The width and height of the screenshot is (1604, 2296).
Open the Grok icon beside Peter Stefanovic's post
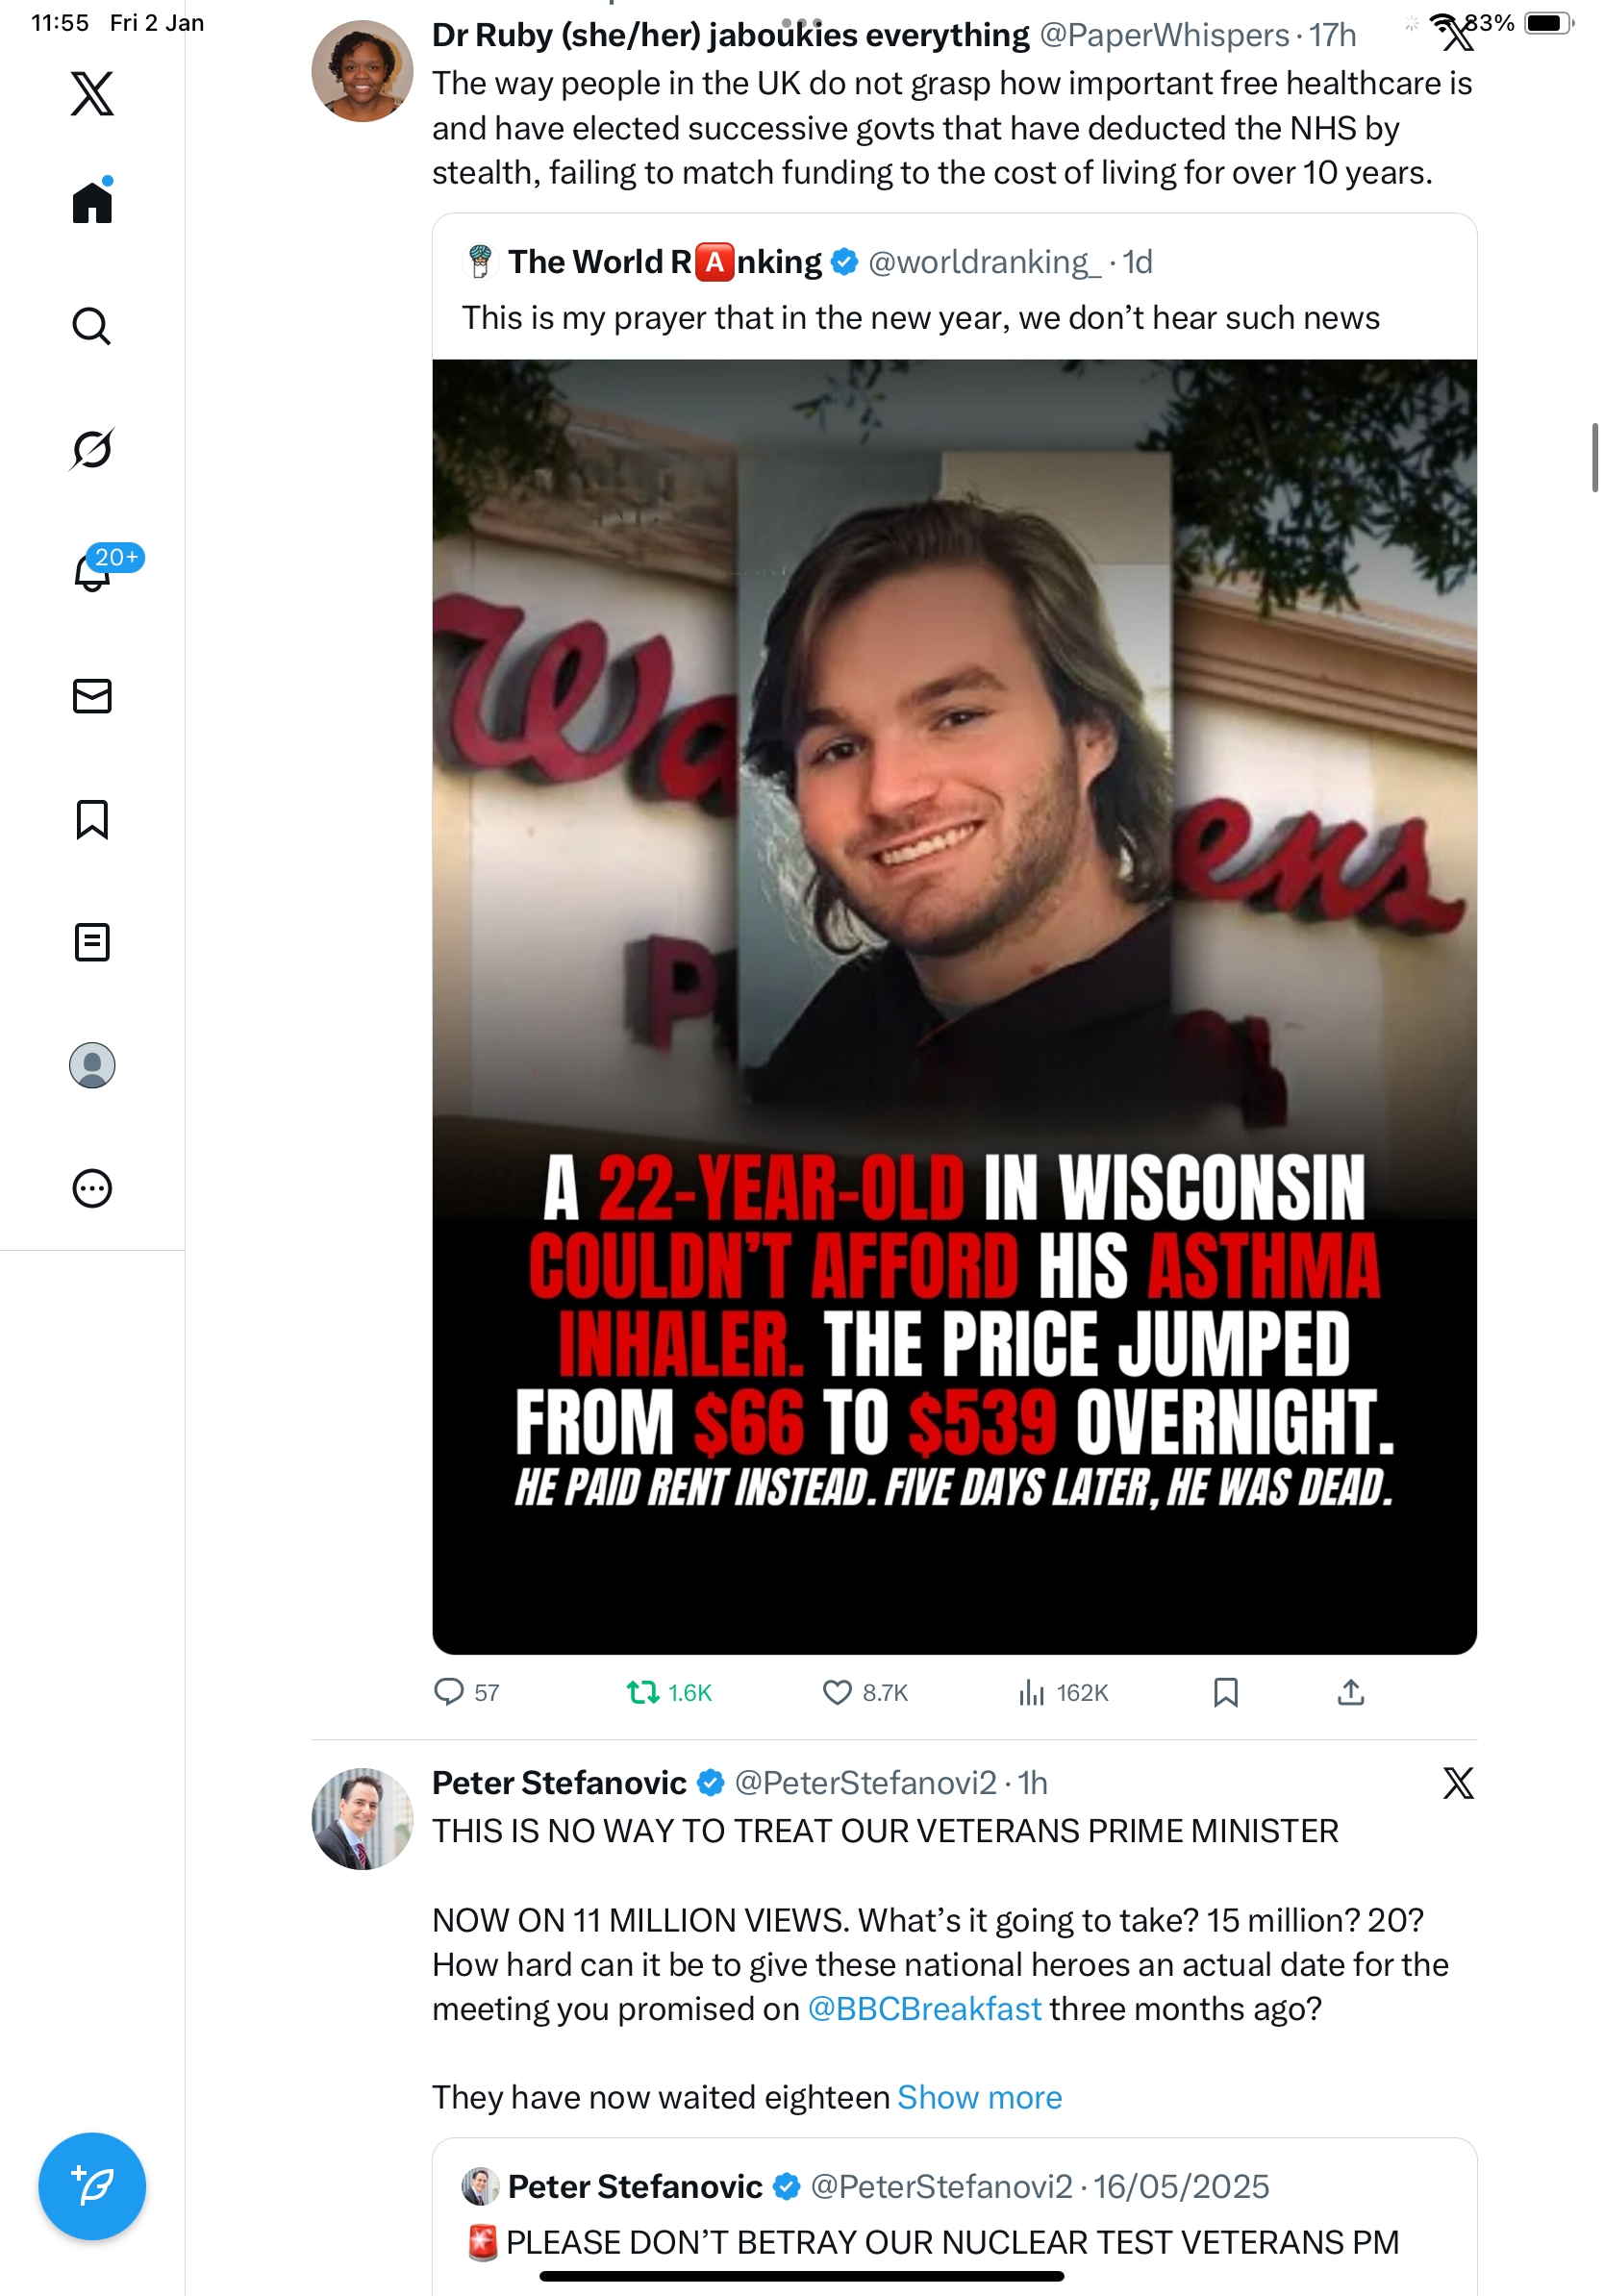[x=1458, y=1783]
